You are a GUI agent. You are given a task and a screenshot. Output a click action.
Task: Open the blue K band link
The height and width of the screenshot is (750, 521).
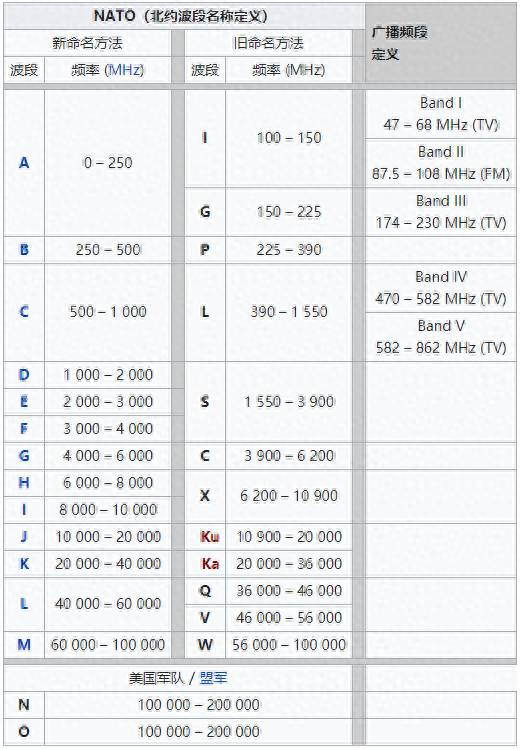tap(24, 564)
